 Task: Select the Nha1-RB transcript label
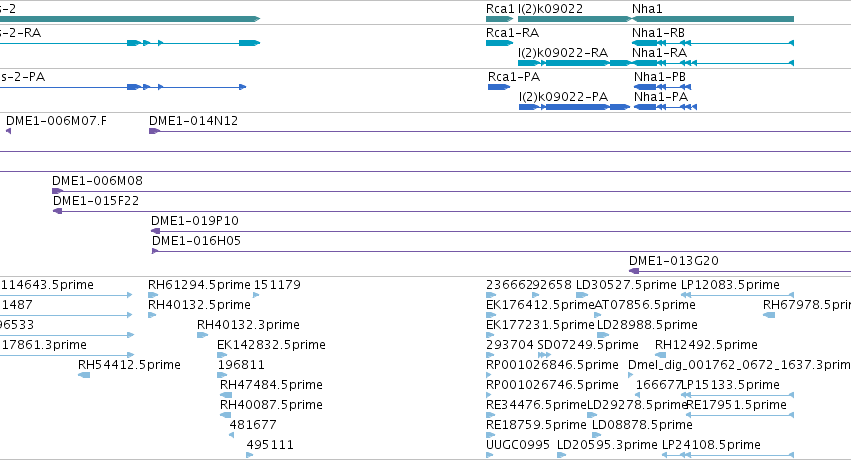pyautogui.click(x=658, y=33)
